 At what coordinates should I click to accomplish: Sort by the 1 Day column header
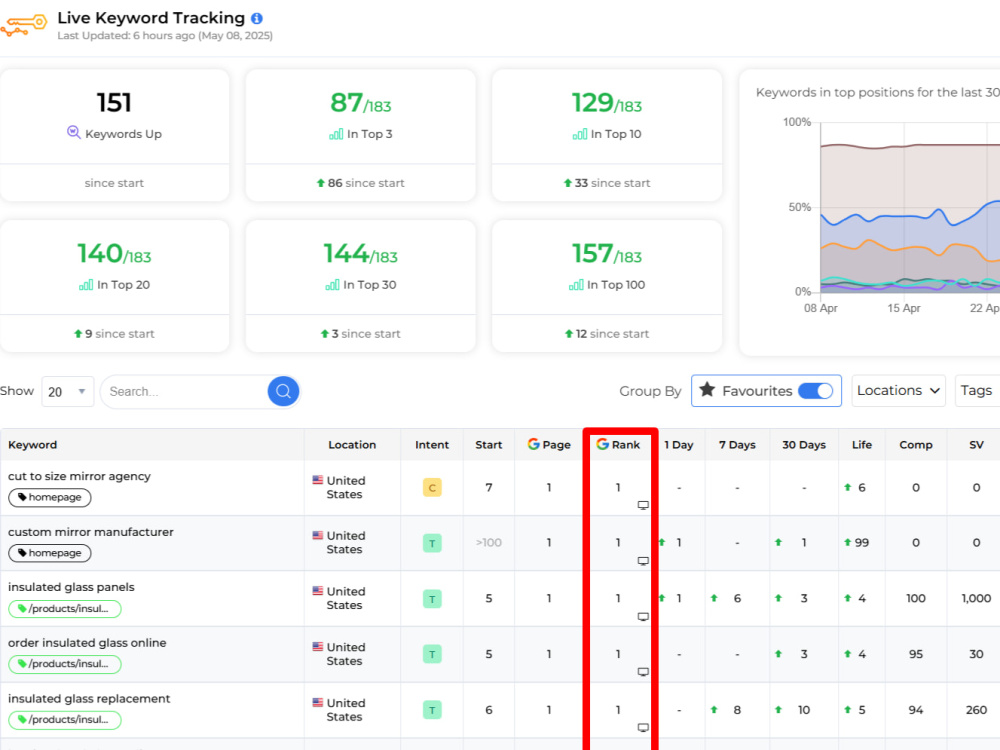(679, 445)
